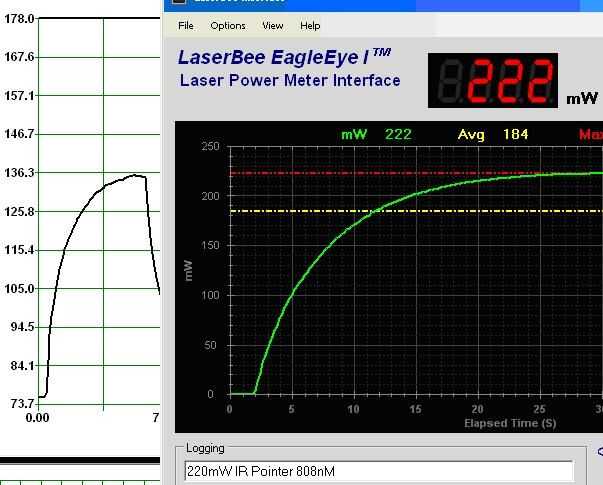Click the 178.0 axis label
The height and width of the screenshot is (485, 603).
(x=19, y=18)
